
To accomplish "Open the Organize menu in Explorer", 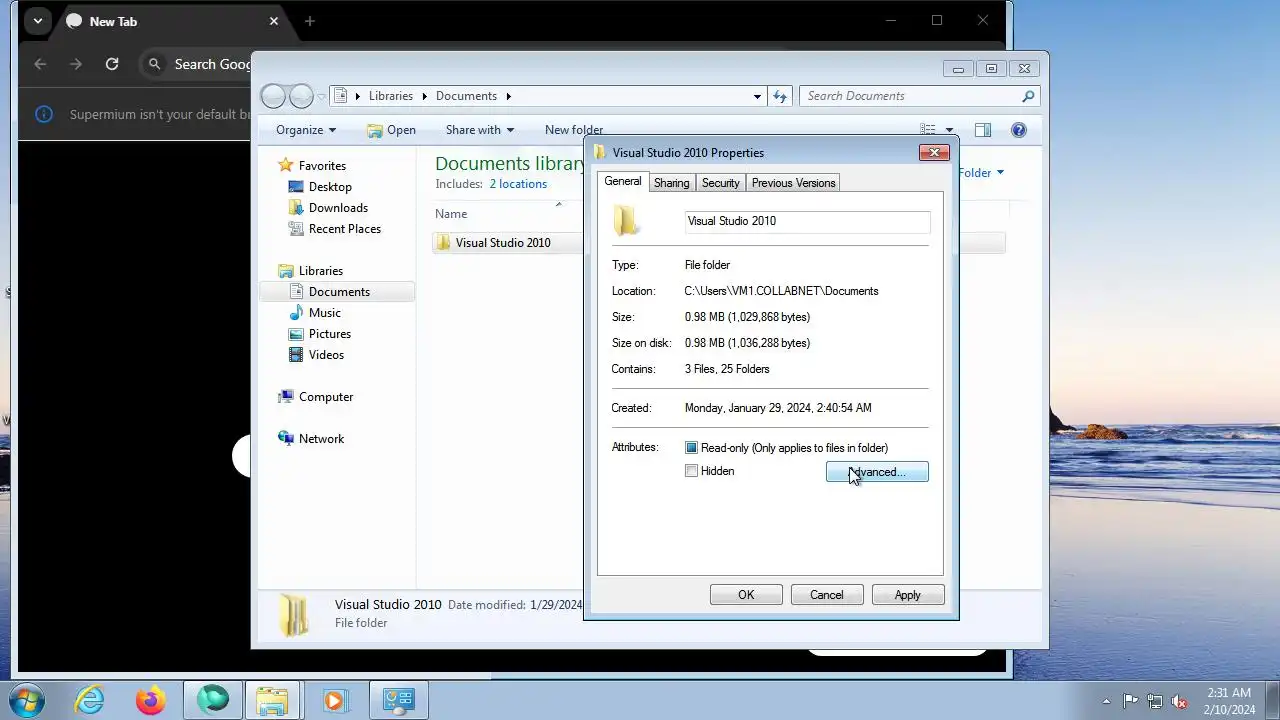I will click(306, 130).
